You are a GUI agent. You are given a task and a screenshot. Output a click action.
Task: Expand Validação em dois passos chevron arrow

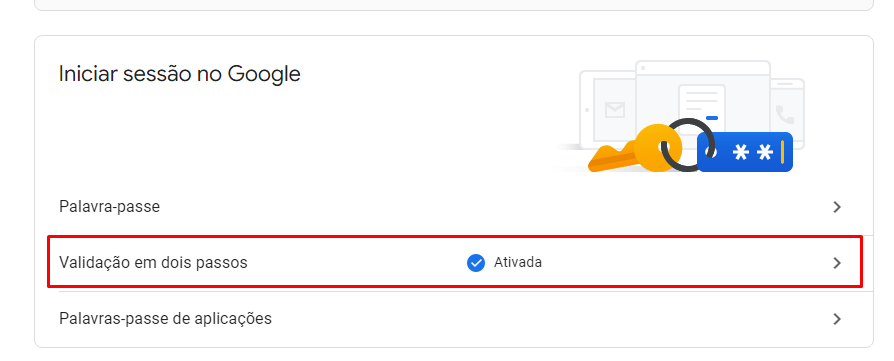point(836,263)
